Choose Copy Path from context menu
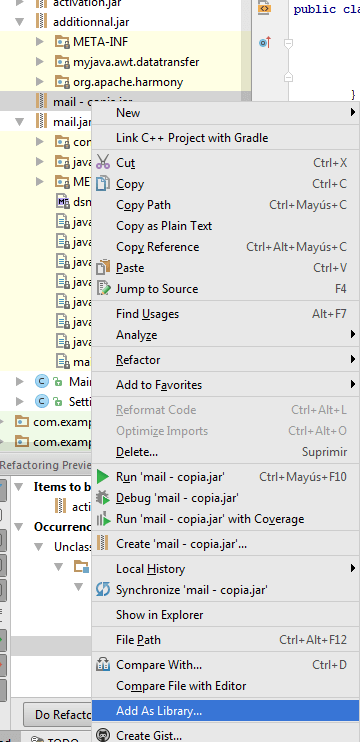 (225, 205)
